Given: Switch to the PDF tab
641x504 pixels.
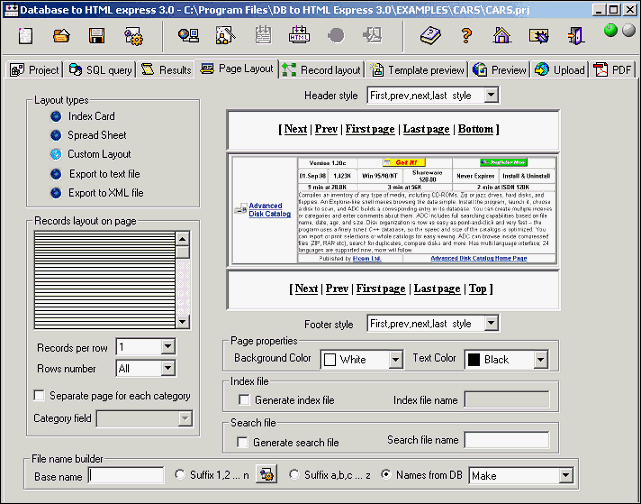Looking at the screenshot, I should 613,70.
